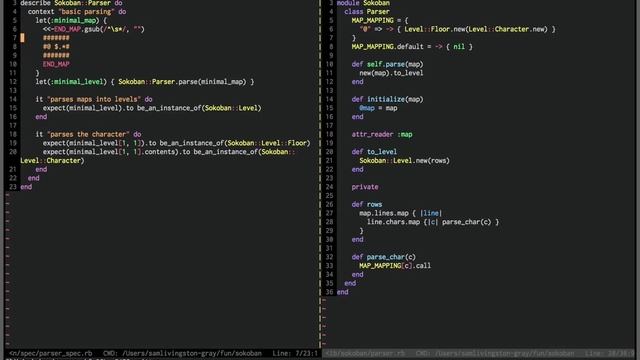
Task: Click 'be_an_instance_of(Sokoban::Level)' on spec line 15
Action: click(199, 108)
